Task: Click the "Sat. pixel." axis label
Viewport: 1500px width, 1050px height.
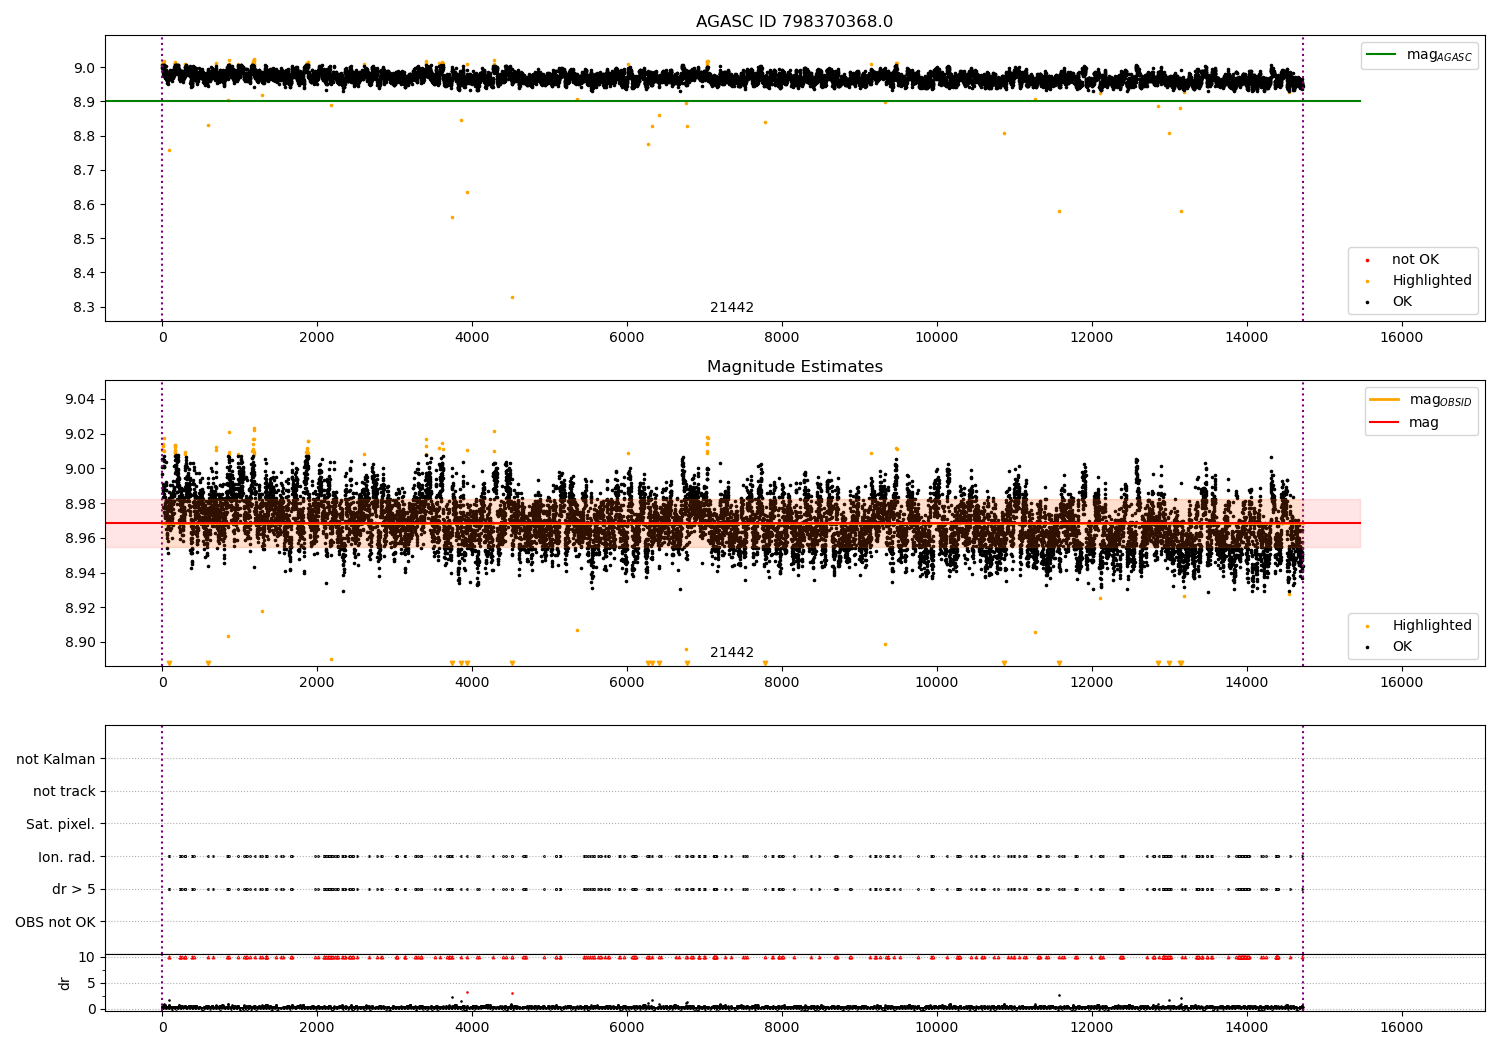Action: (60, 824)
